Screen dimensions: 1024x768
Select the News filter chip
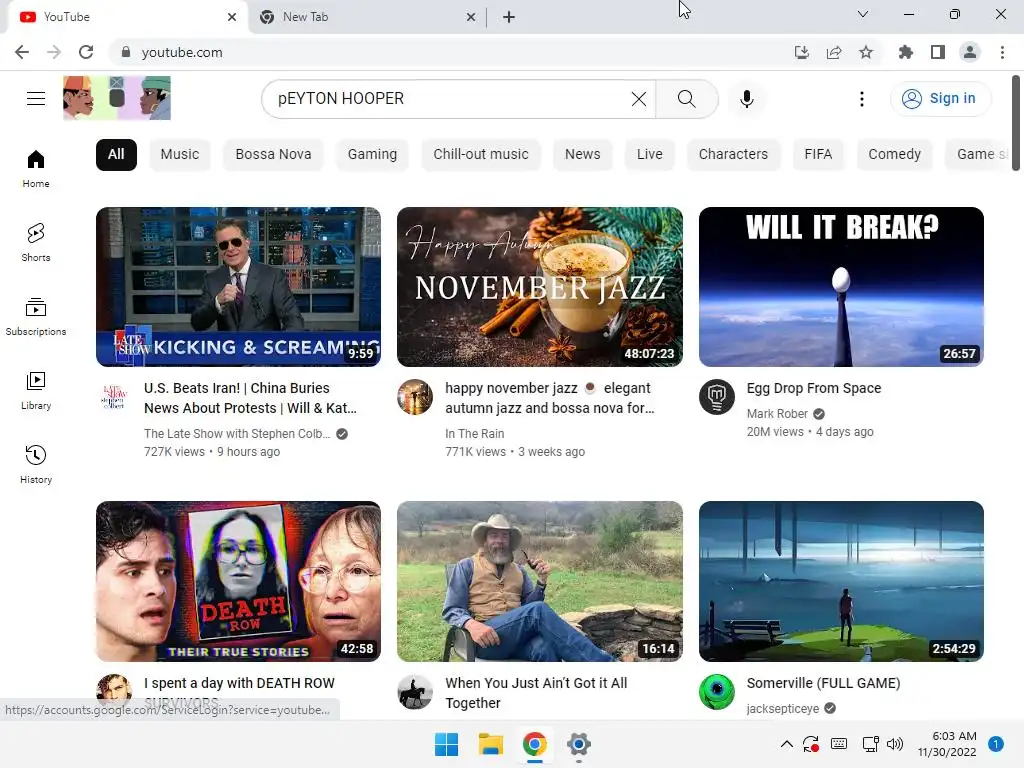(x=583, y=154)
